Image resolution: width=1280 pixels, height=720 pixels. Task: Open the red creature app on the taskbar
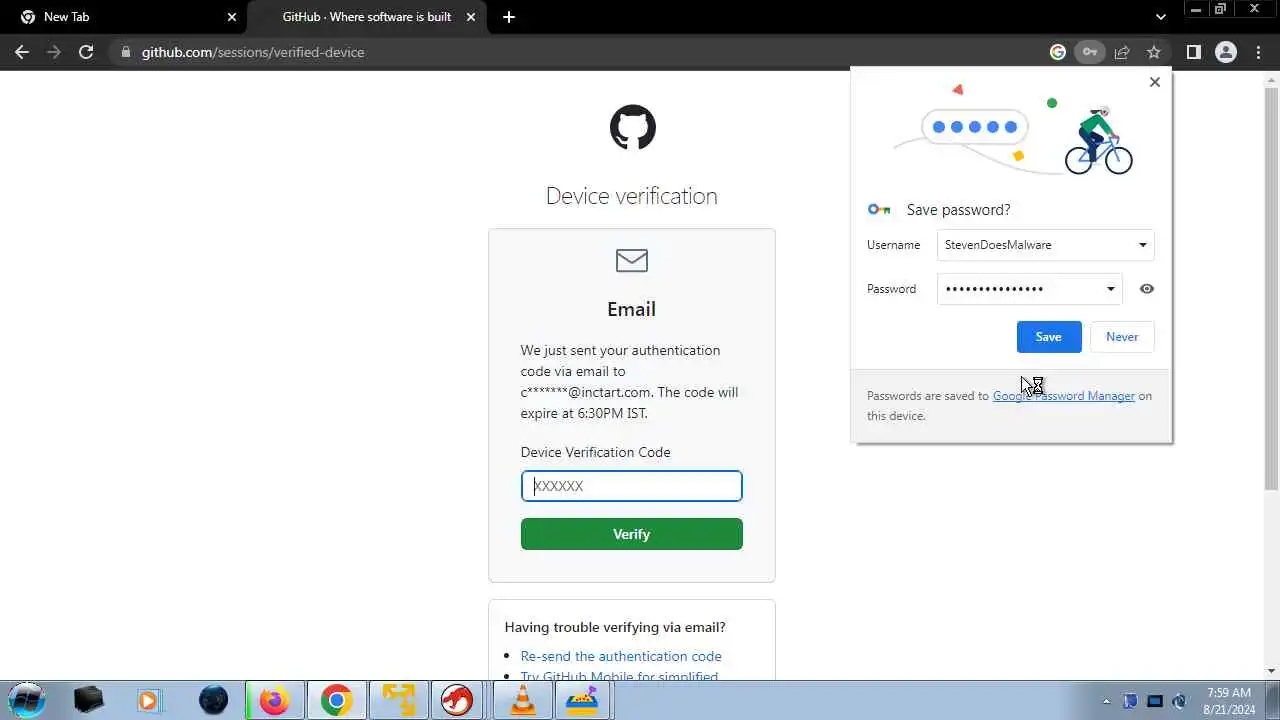(x=459, y=700)
